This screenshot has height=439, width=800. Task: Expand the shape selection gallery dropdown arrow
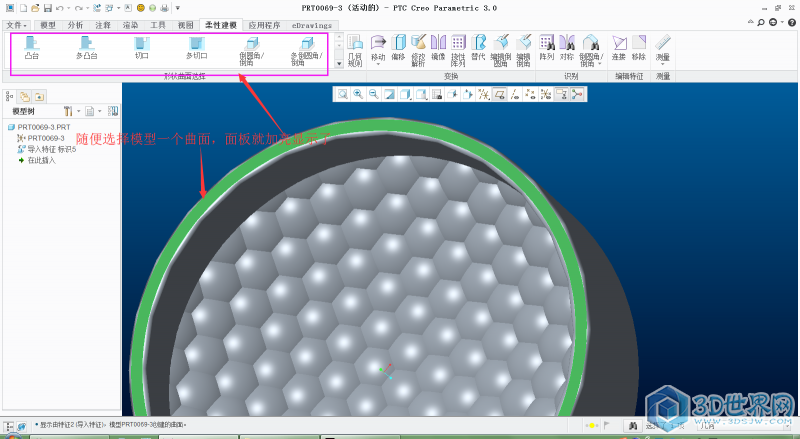339,64
